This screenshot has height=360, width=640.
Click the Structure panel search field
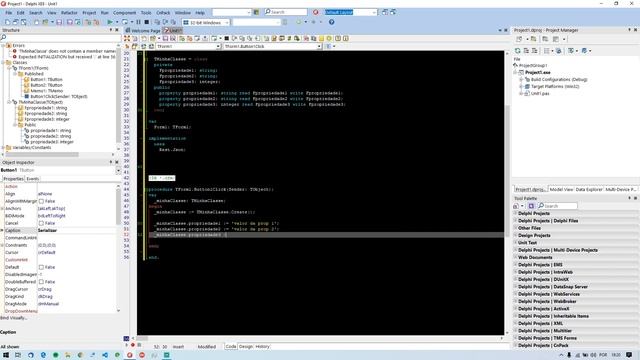pyautogui.click(x=60, y=38)
